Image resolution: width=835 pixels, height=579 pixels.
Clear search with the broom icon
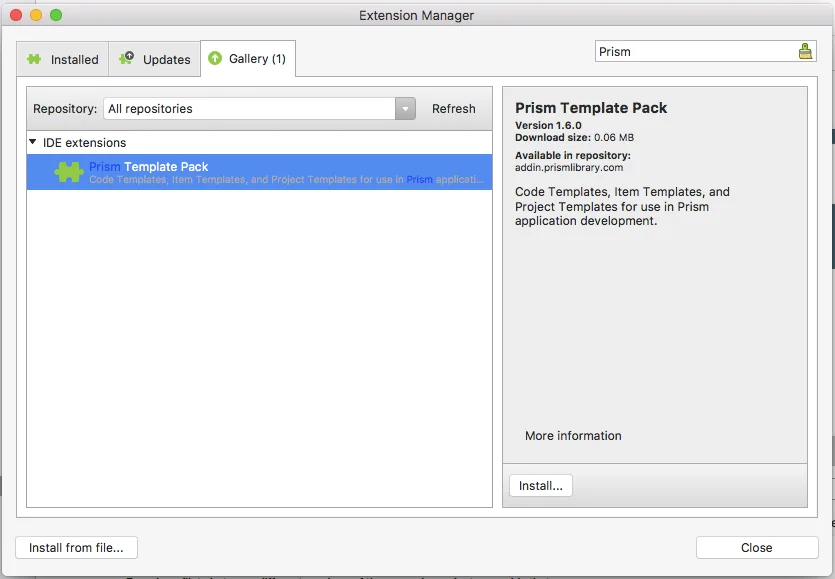click(805, 52)
